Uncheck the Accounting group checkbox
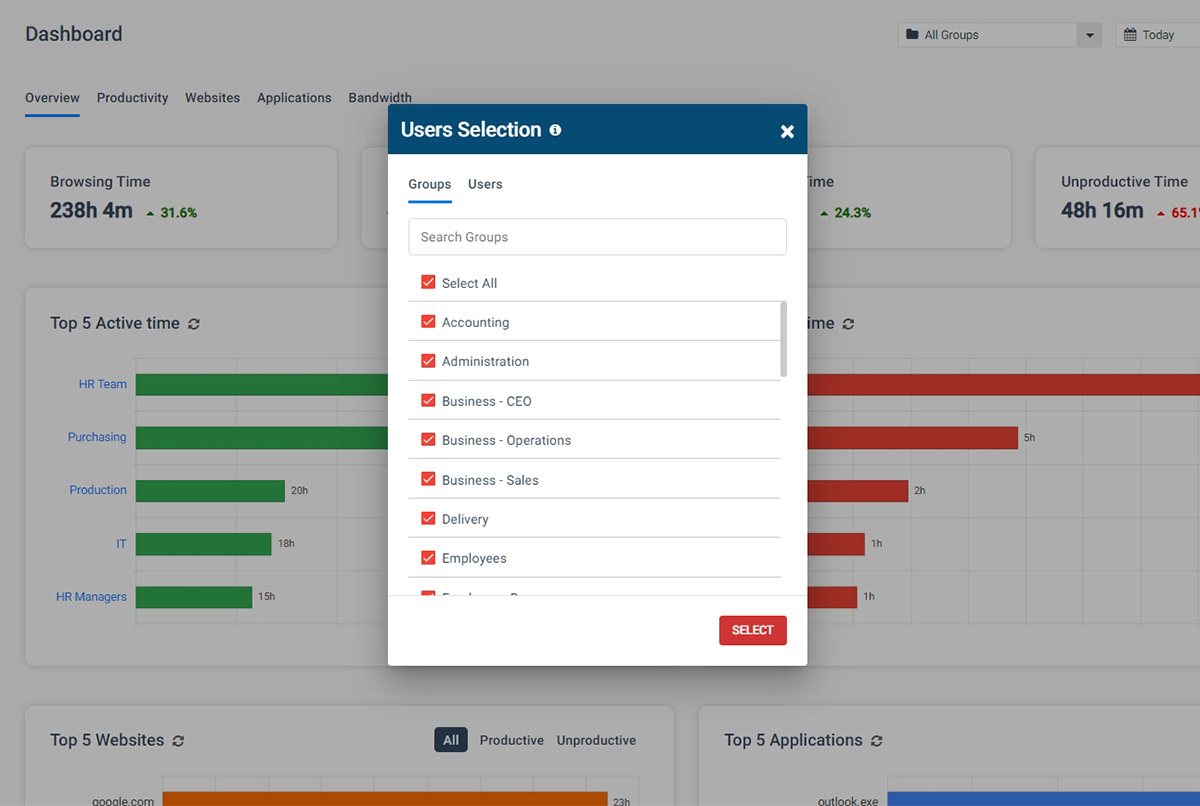This screenshot has height=806, width=1200. tap(428, 322)
